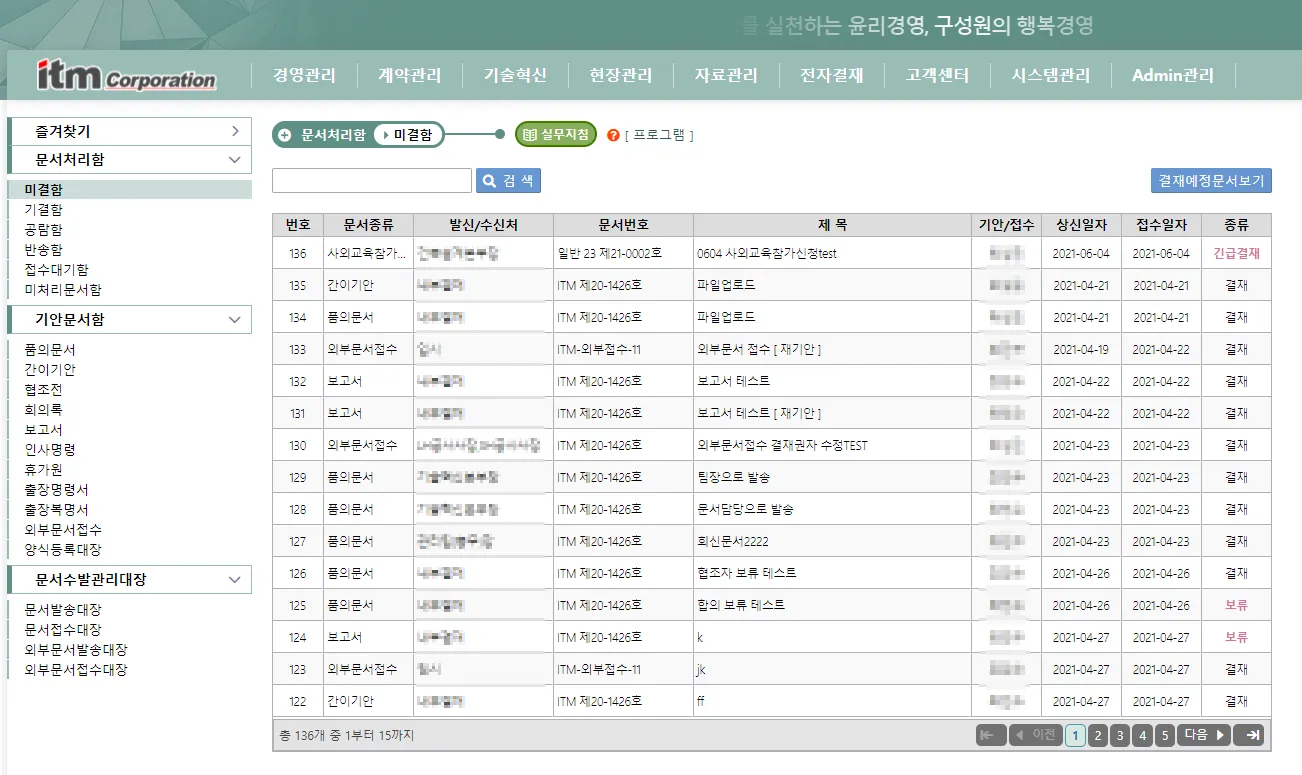
Task: Select 기결함 in the sidebar
Action: pyautogui.click(x=43, y=210)
